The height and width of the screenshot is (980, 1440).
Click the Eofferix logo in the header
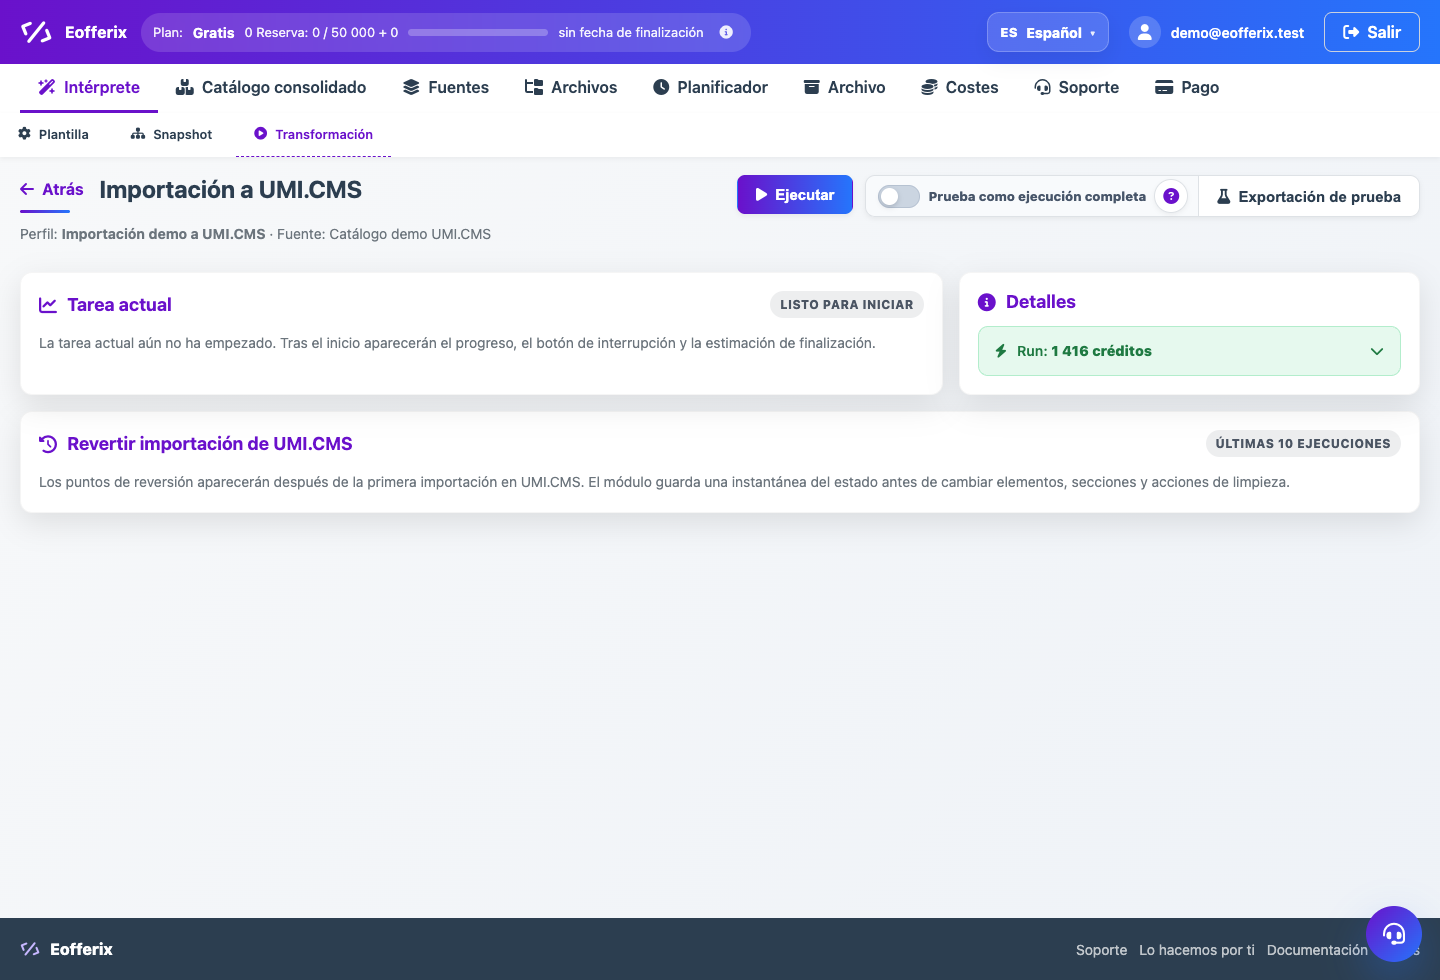pyautogui.click(x=74, y=32)
